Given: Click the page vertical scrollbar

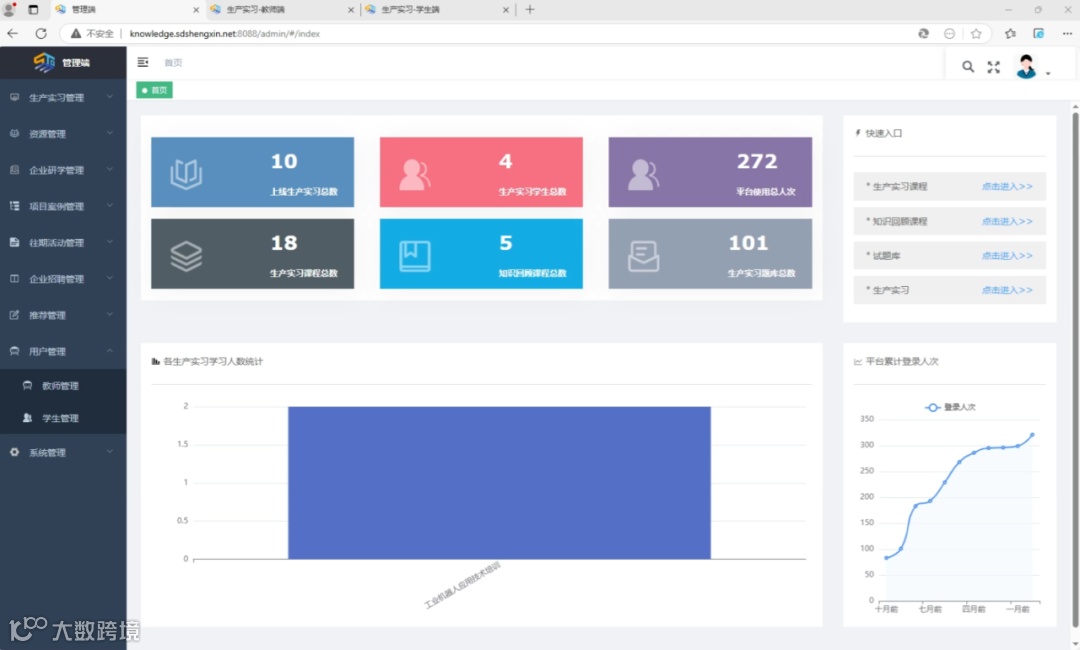Looking at the screenshot, I should point(1074,368).
